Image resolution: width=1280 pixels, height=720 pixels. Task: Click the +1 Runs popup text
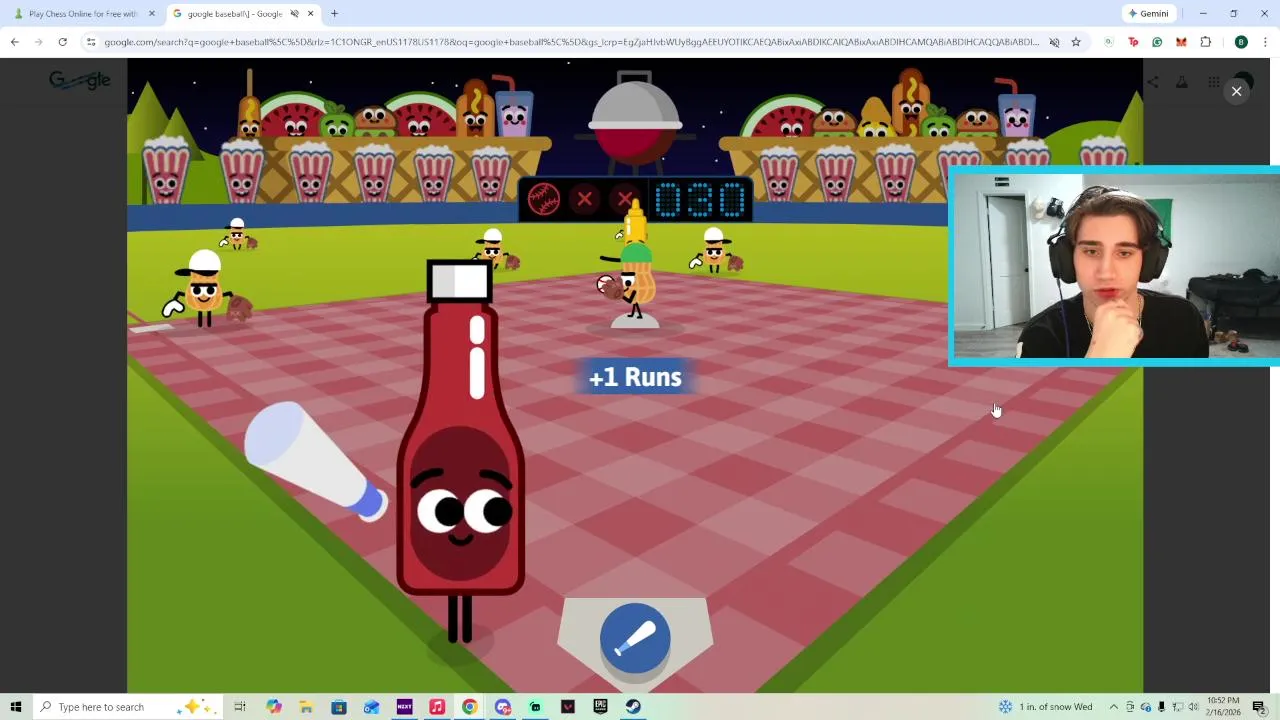pos(635,377)
